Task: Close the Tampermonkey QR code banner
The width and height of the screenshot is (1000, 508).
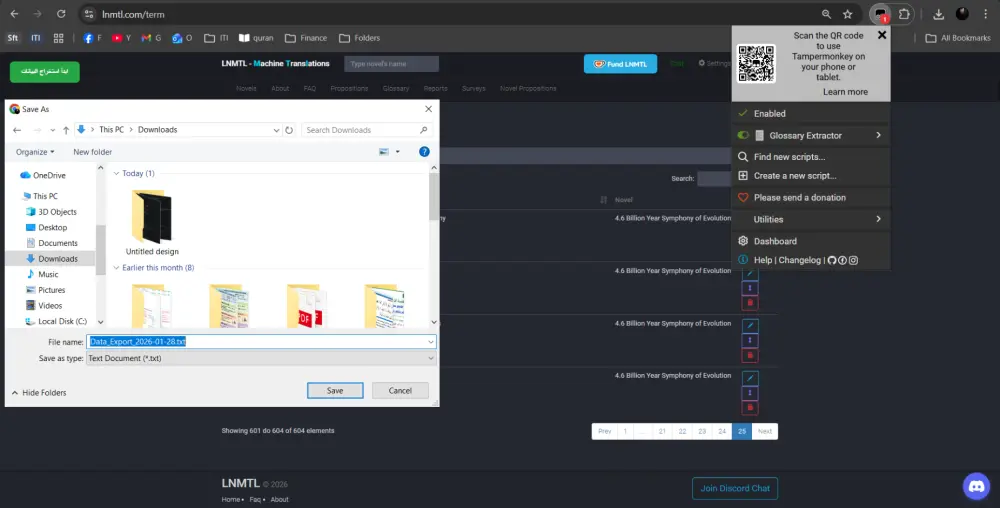Action: coord(882,35)
